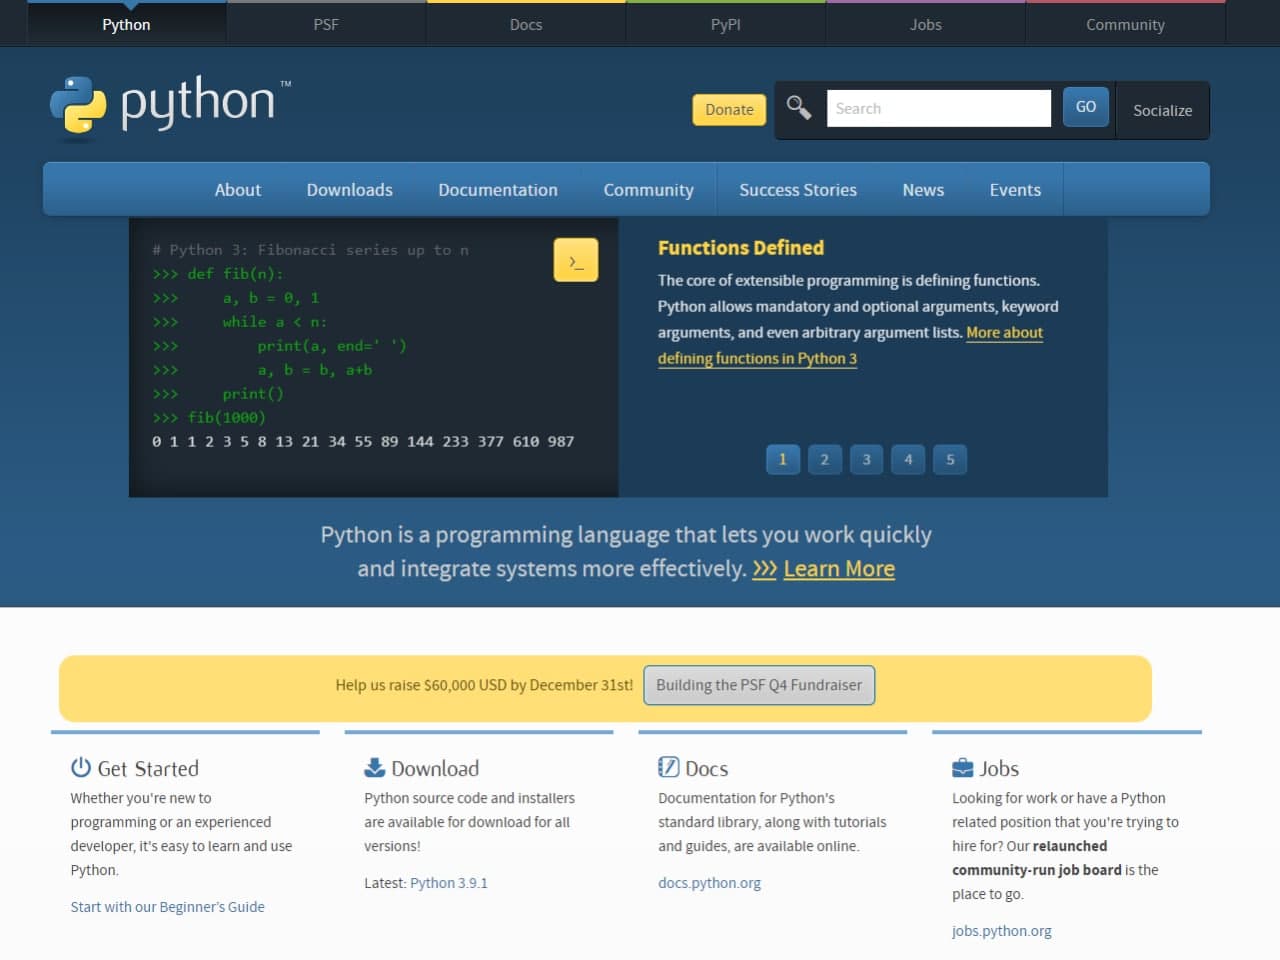The width and height of the screenshot is (1280, 960).
Task: Go to the PyPI top tab
Action: (x=726, y=24)
